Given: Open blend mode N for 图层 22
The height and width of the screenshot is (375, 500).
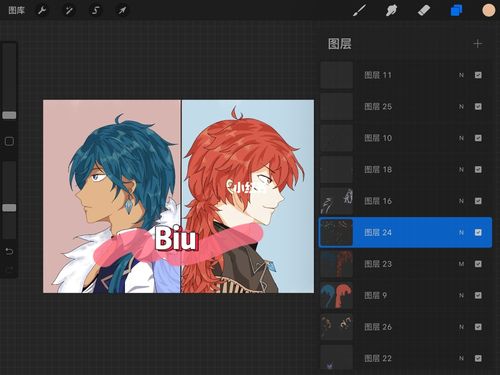Looking at the screenshot, I should [x=461, y=358].
